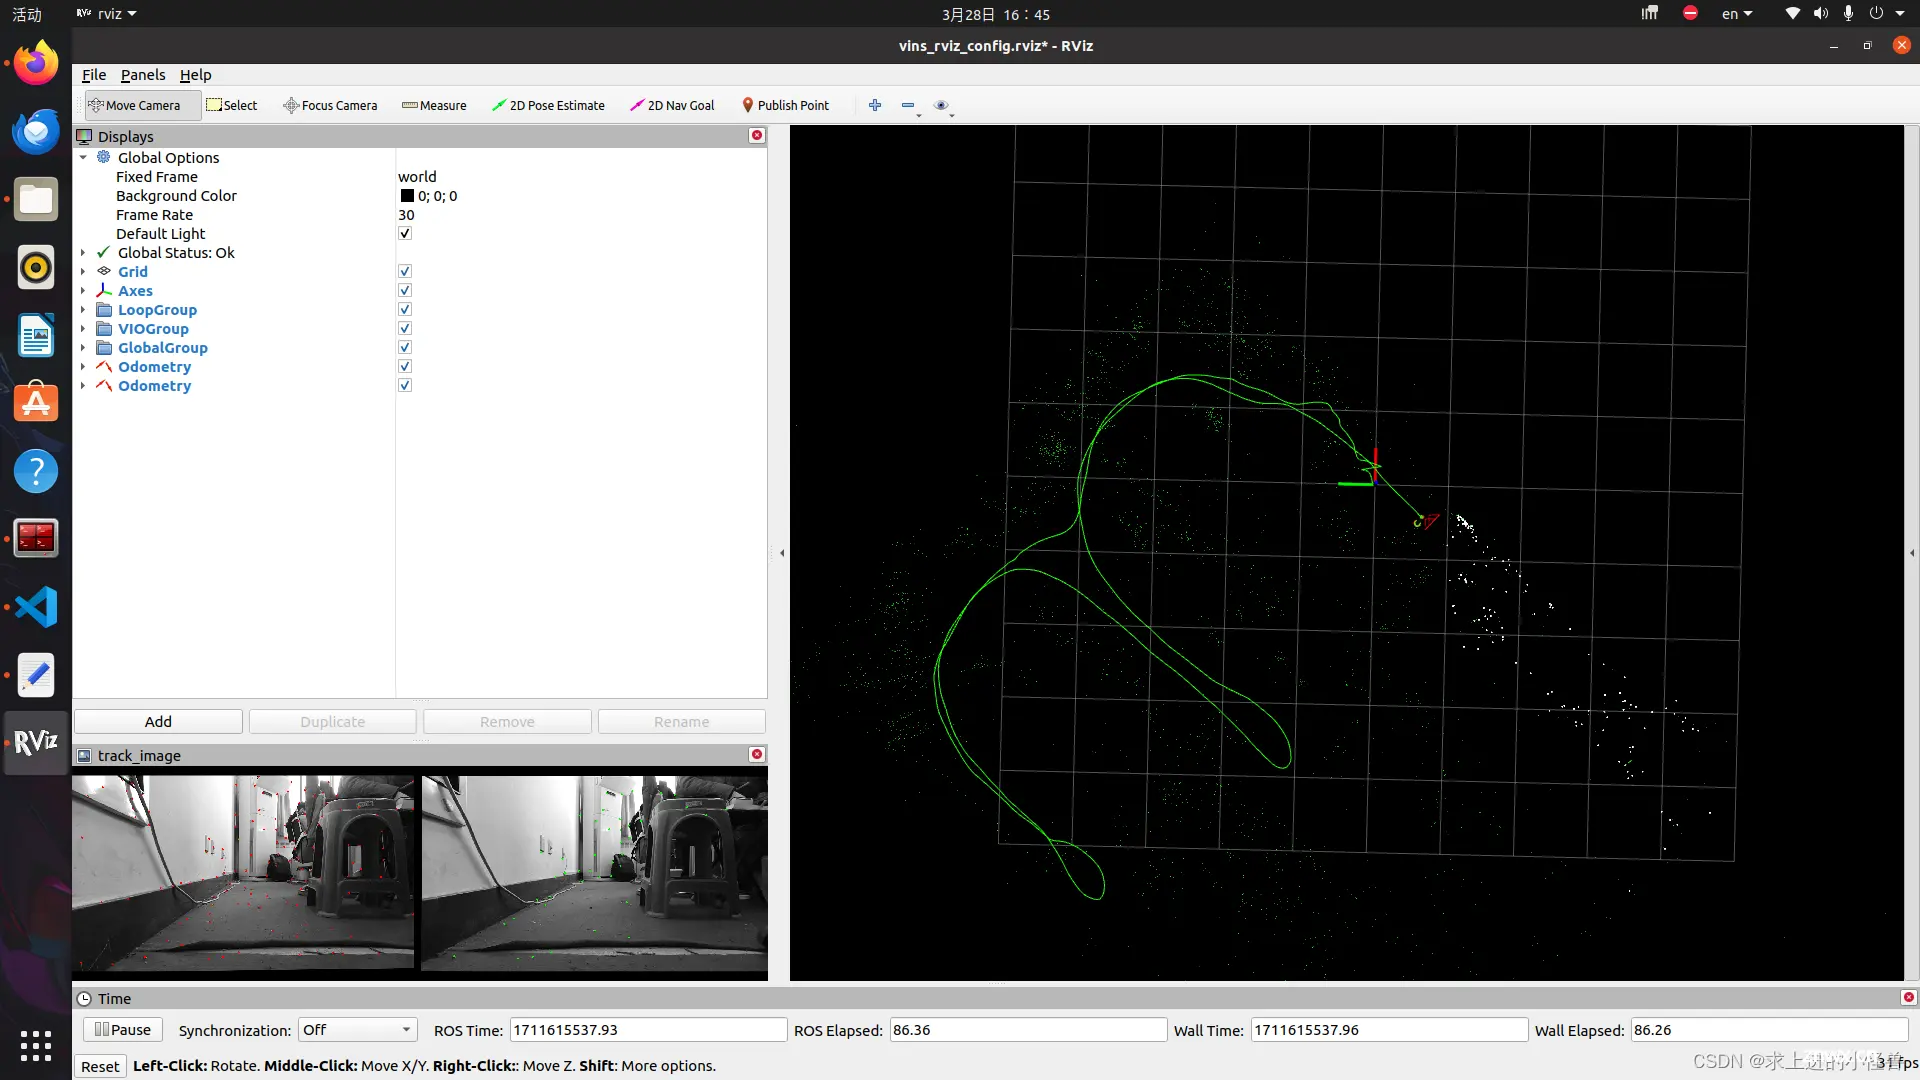Expand the LoopGroup tree item
This screenshot has height=1080, width=1920.
click(83, 309)
